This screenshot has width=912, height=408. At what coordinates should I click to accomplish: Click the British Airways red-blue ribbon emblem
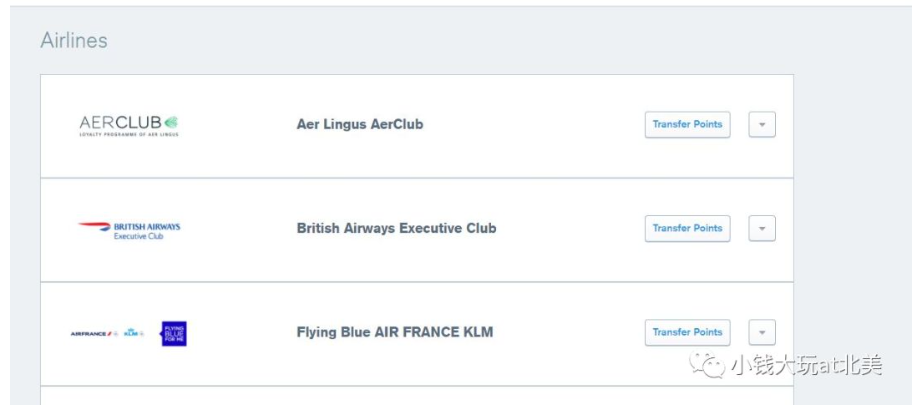(x=94, y=226)
